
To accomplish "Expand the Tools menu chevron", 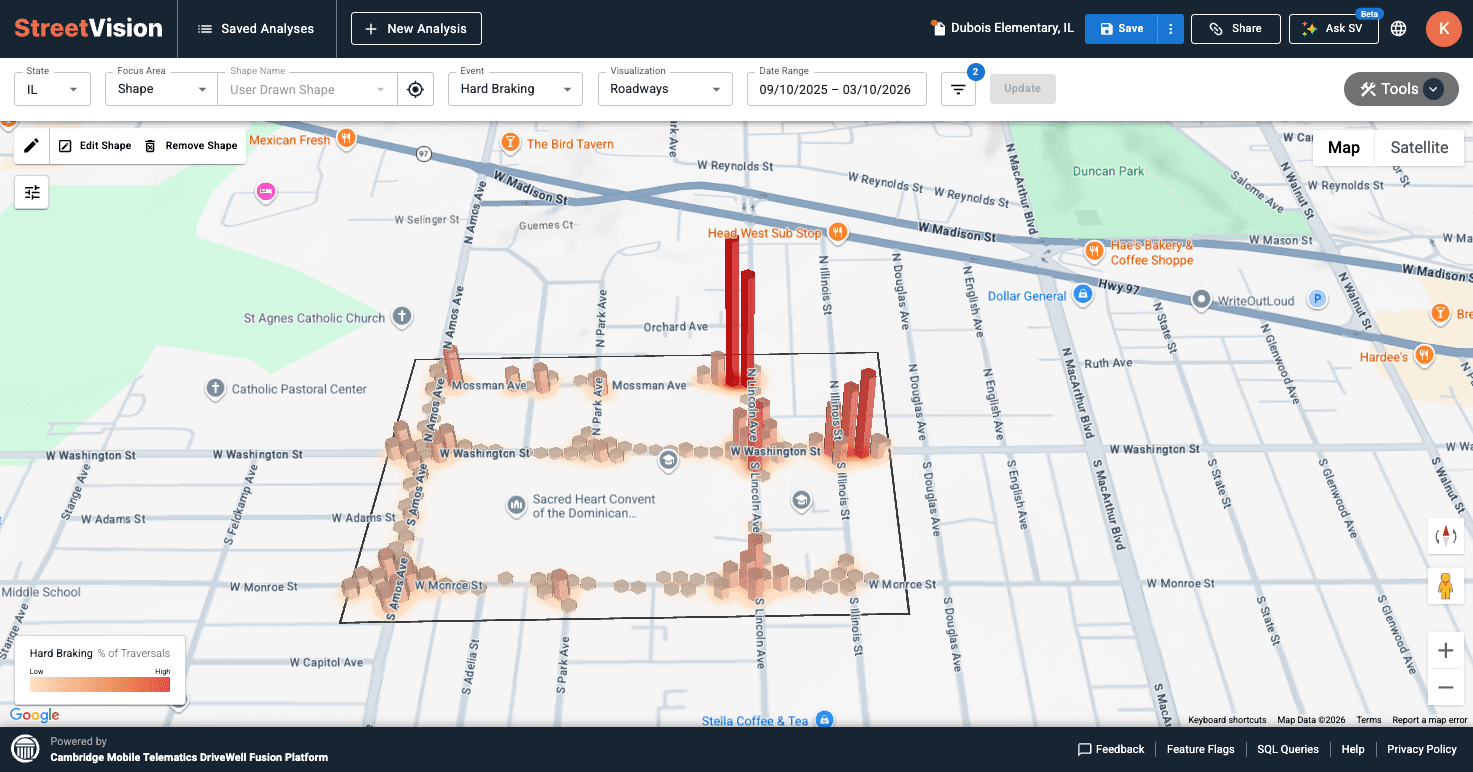I will point(1433,89).
